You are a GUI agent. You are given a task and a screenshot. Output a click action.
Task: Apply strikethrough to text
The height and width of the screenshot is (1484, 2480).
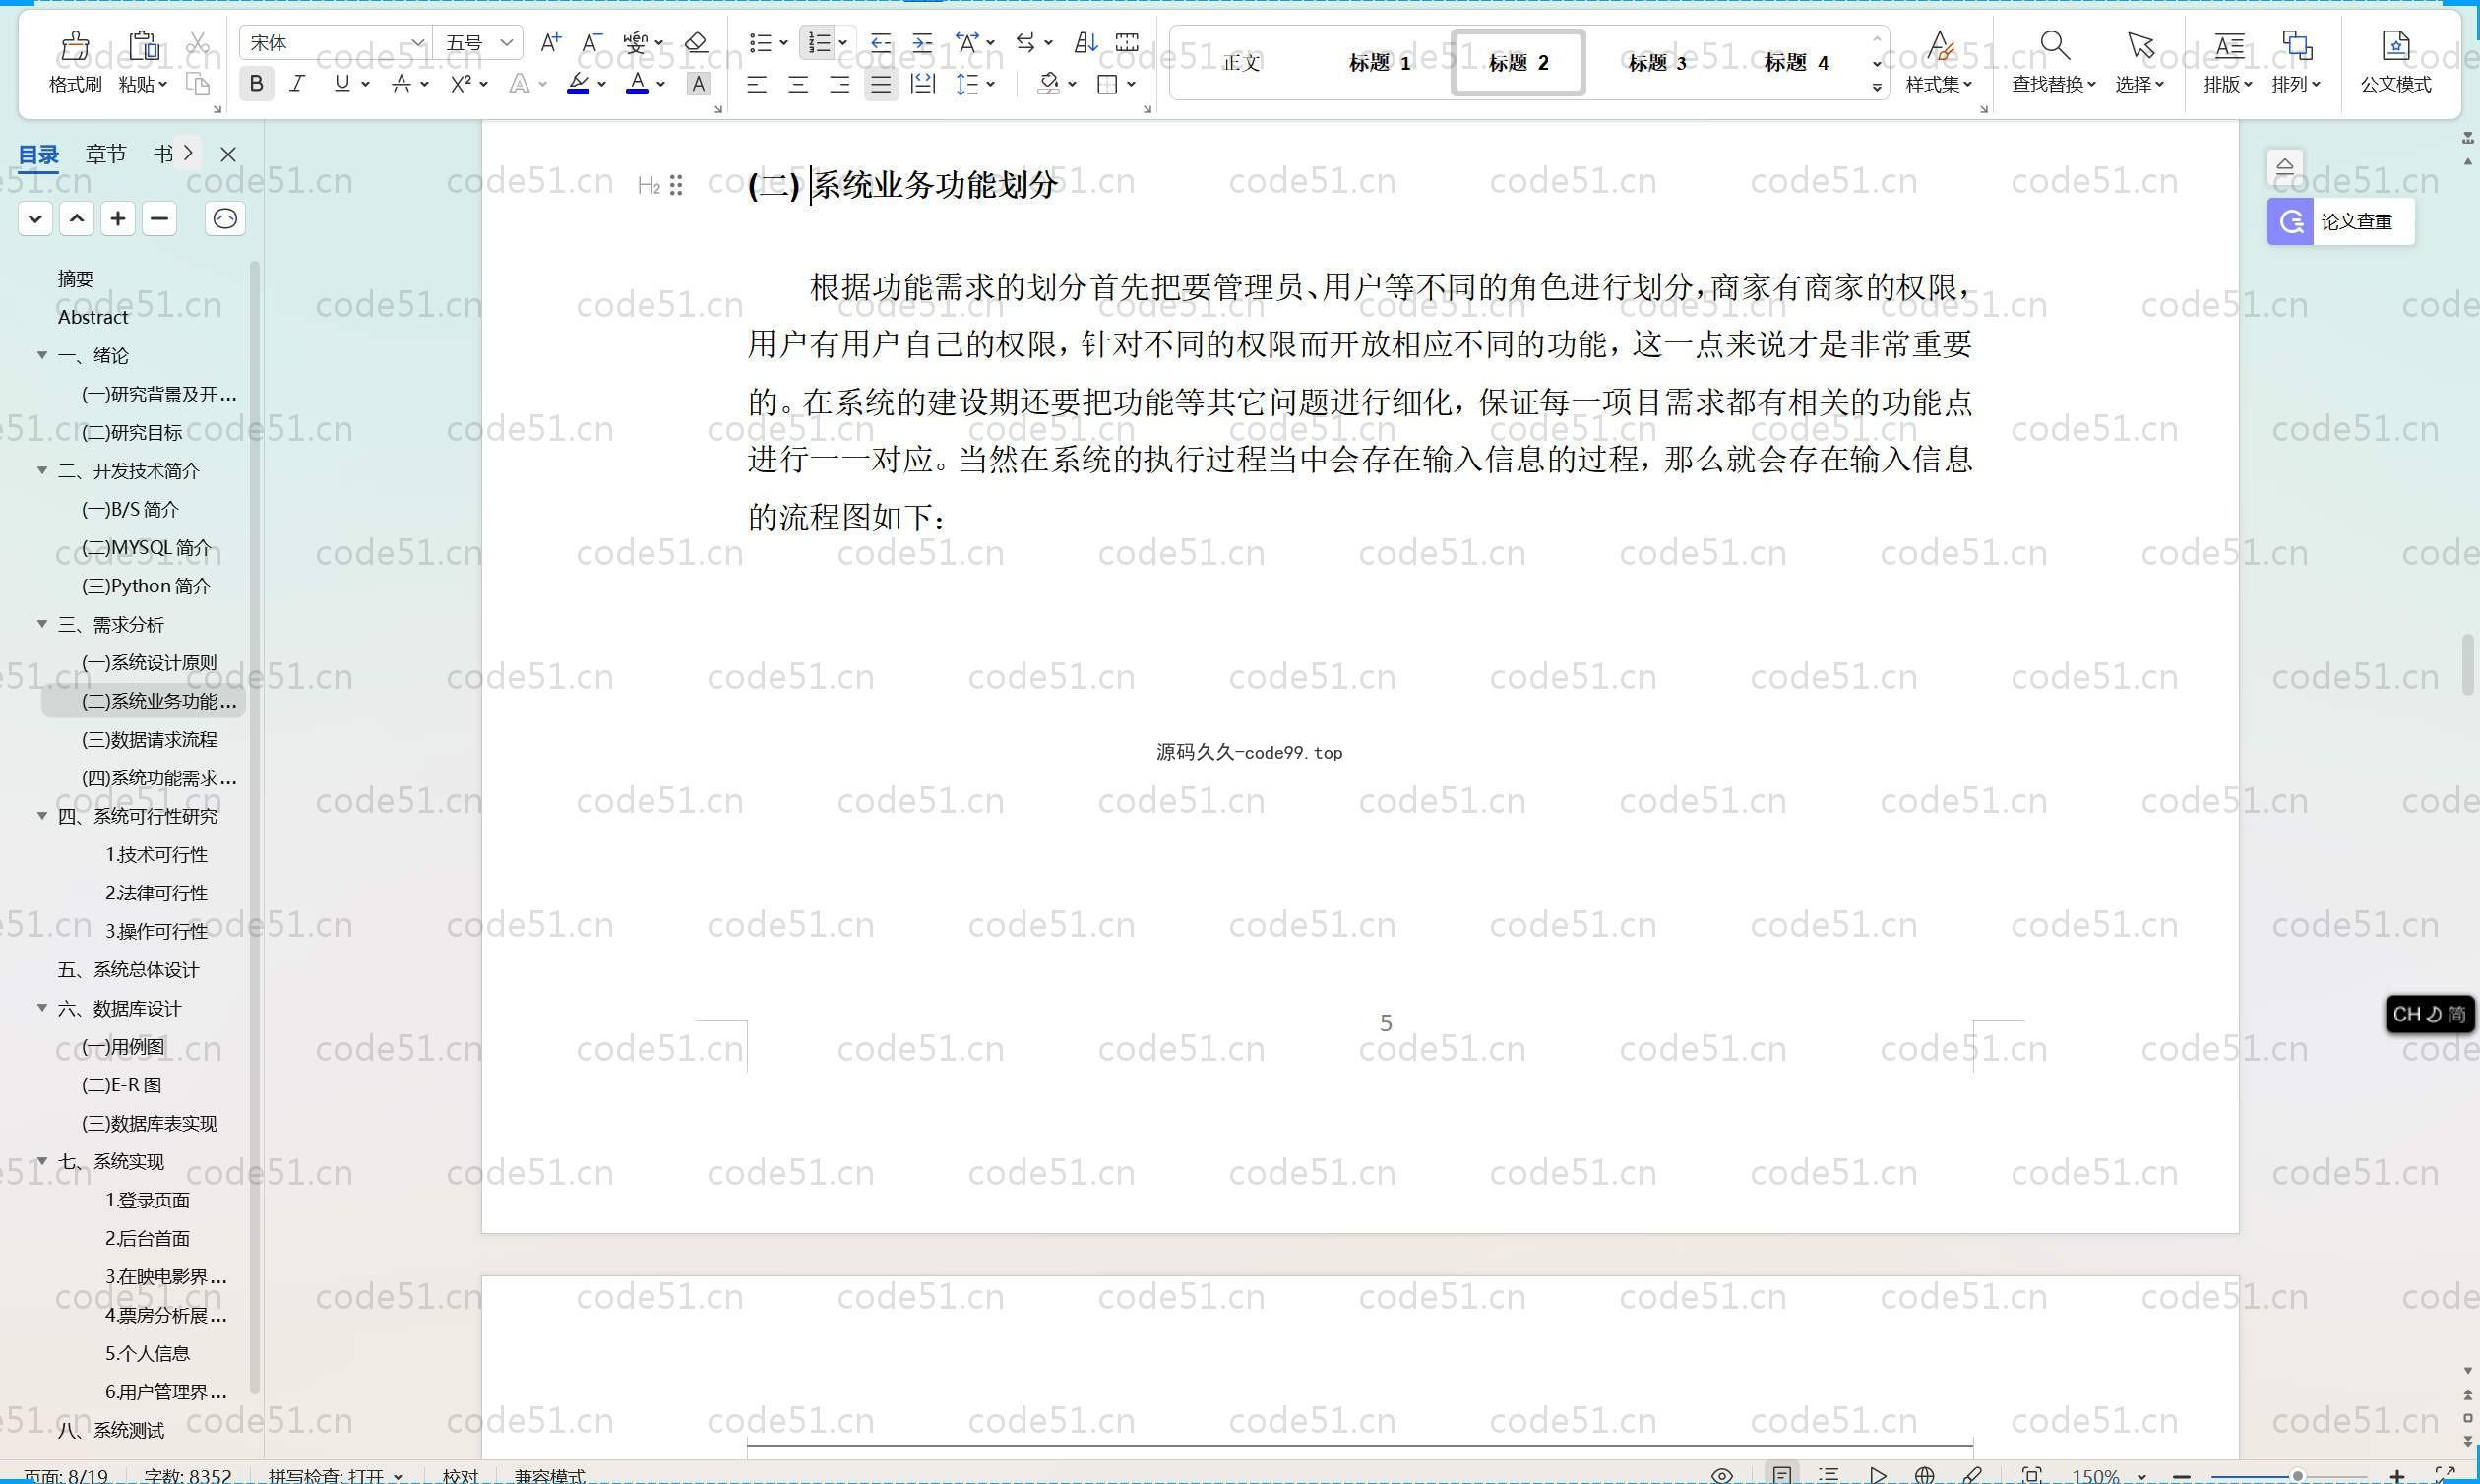401,84
